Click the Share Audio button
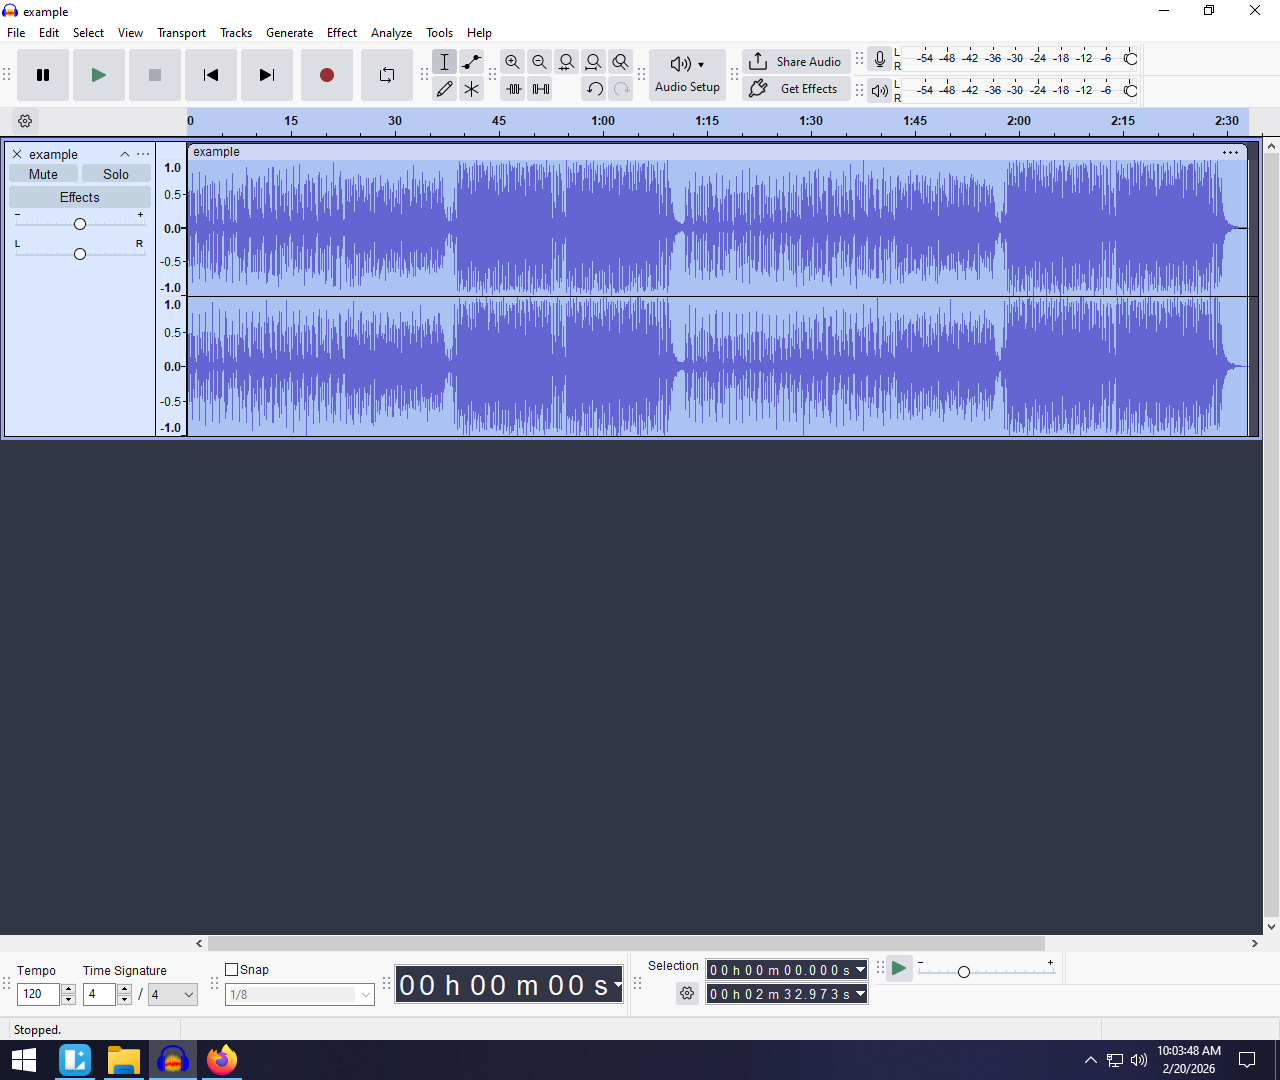 click(796, 61)
